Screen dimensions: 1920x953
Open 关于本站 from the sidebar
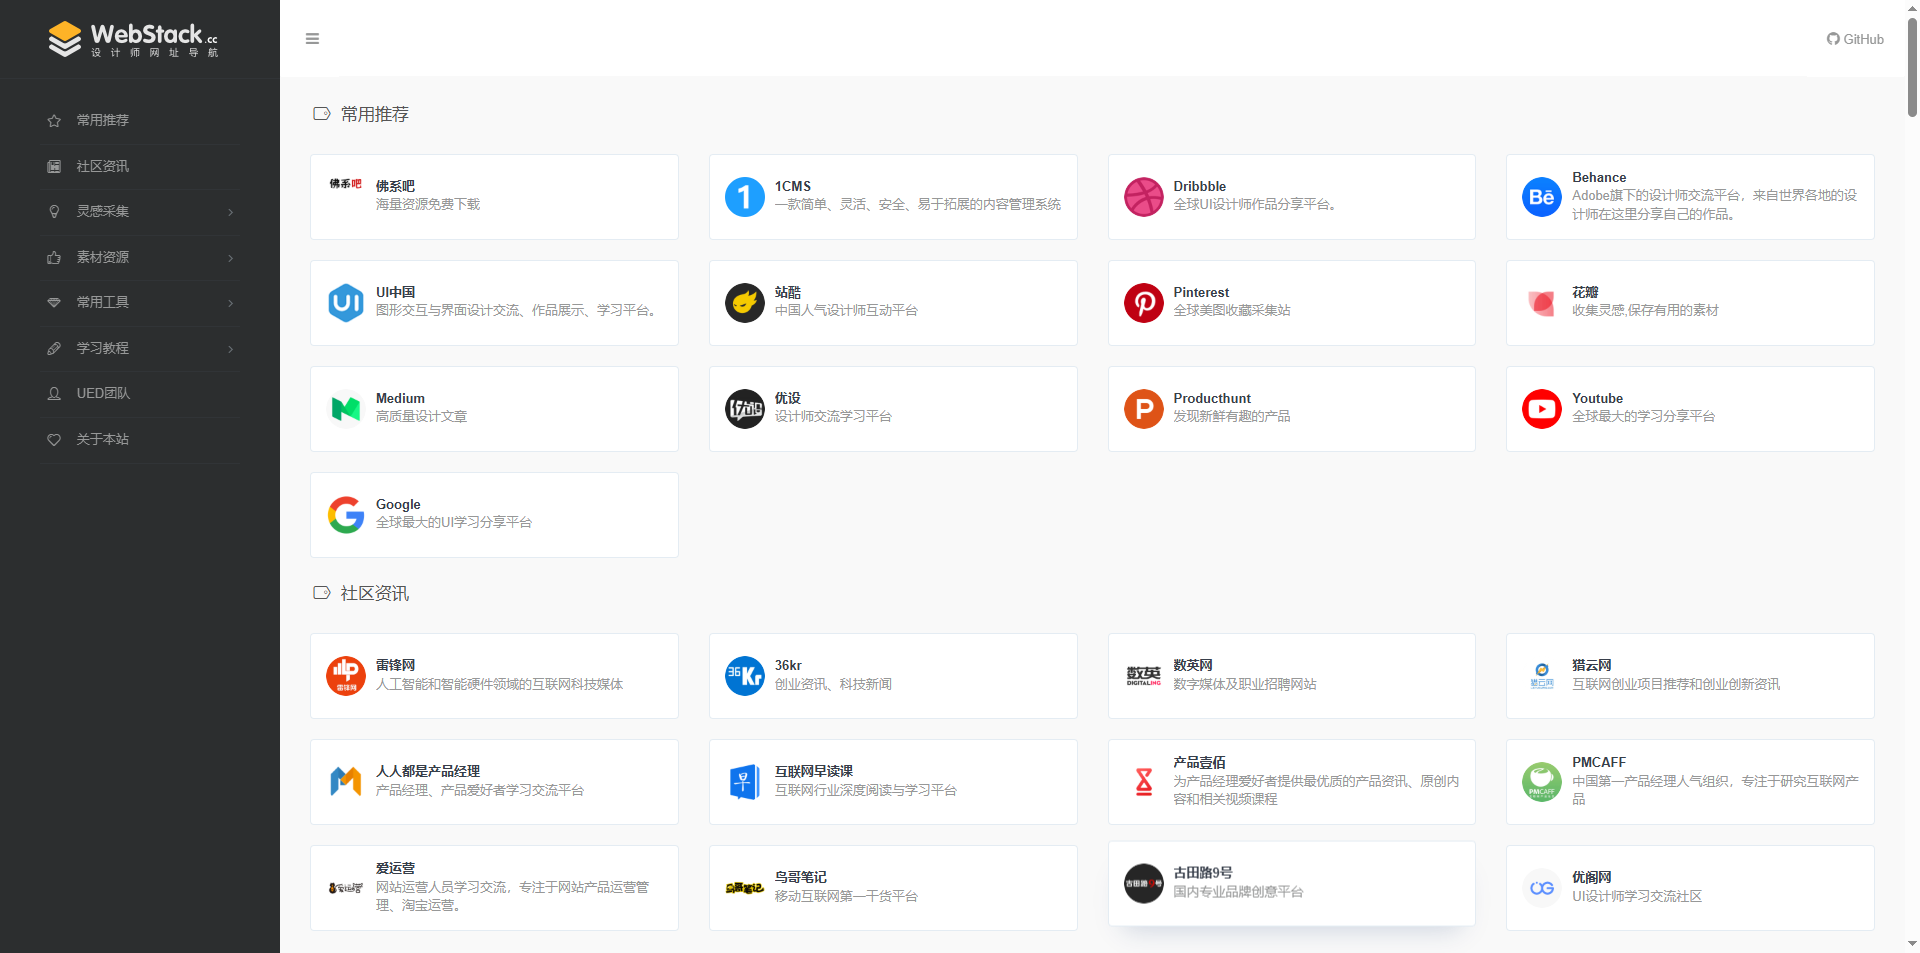(x=103, y=439)
